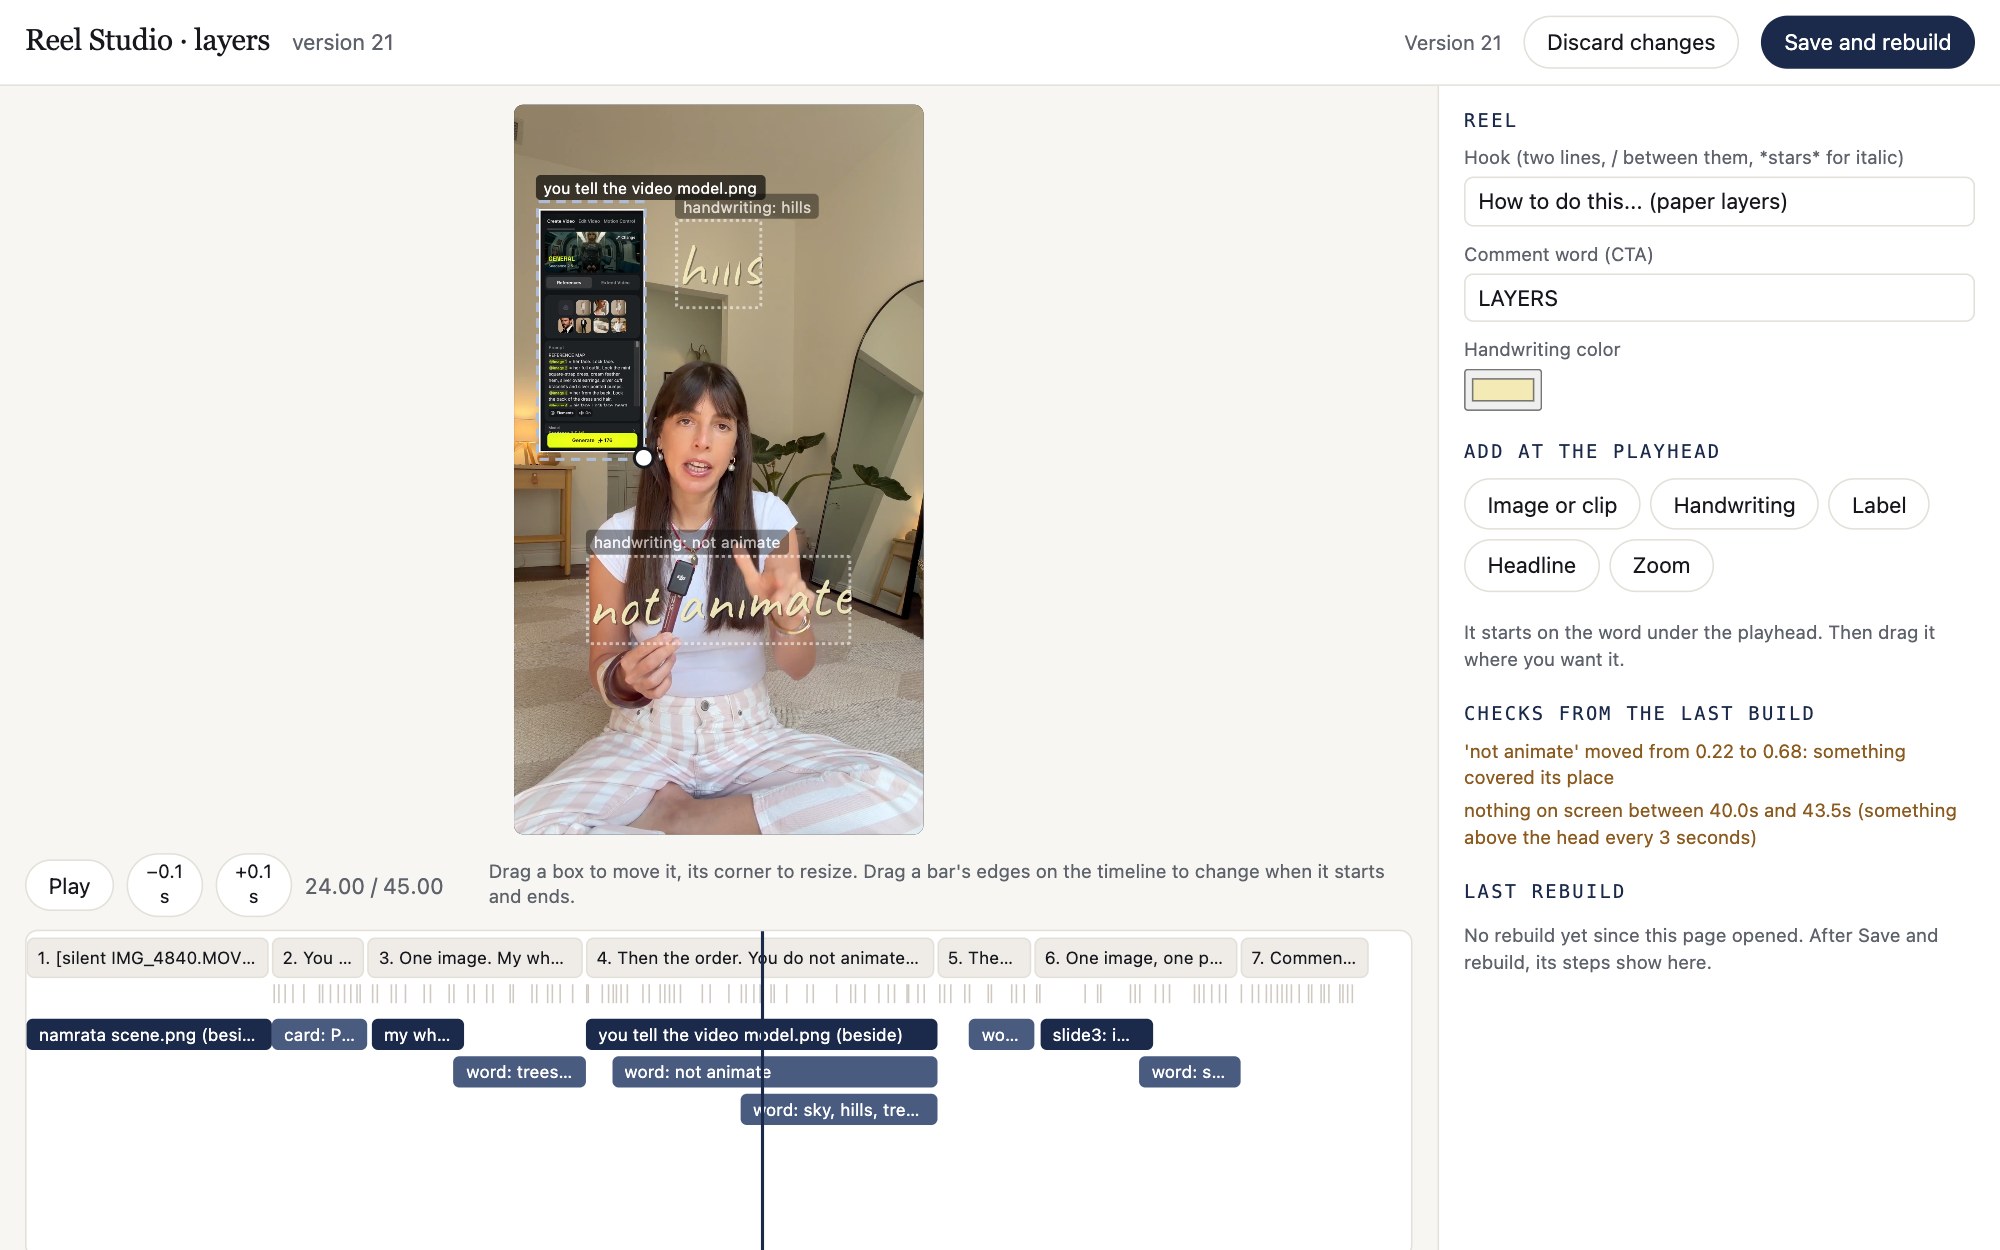This screenshot has width=2000, height=1250.
Task: Click Save and rebuild button
Action: coord(1867,42)
